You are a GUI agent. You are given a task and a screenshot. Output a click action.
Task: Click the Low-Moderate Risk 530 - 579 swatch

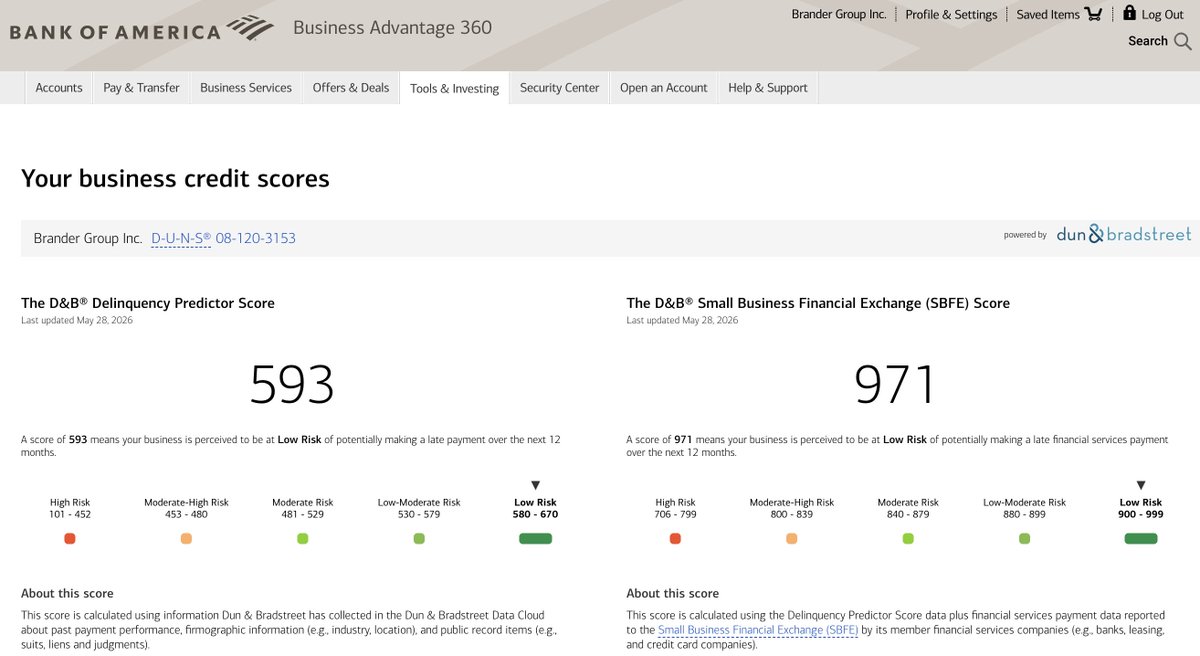click(419, 538)
